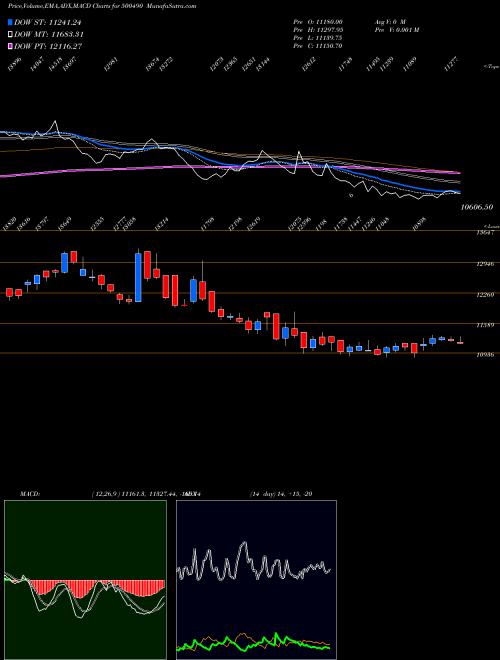Click the rotated 12981 top label
The width and height of the screenshot is (500, 660).
click(111, 65)
